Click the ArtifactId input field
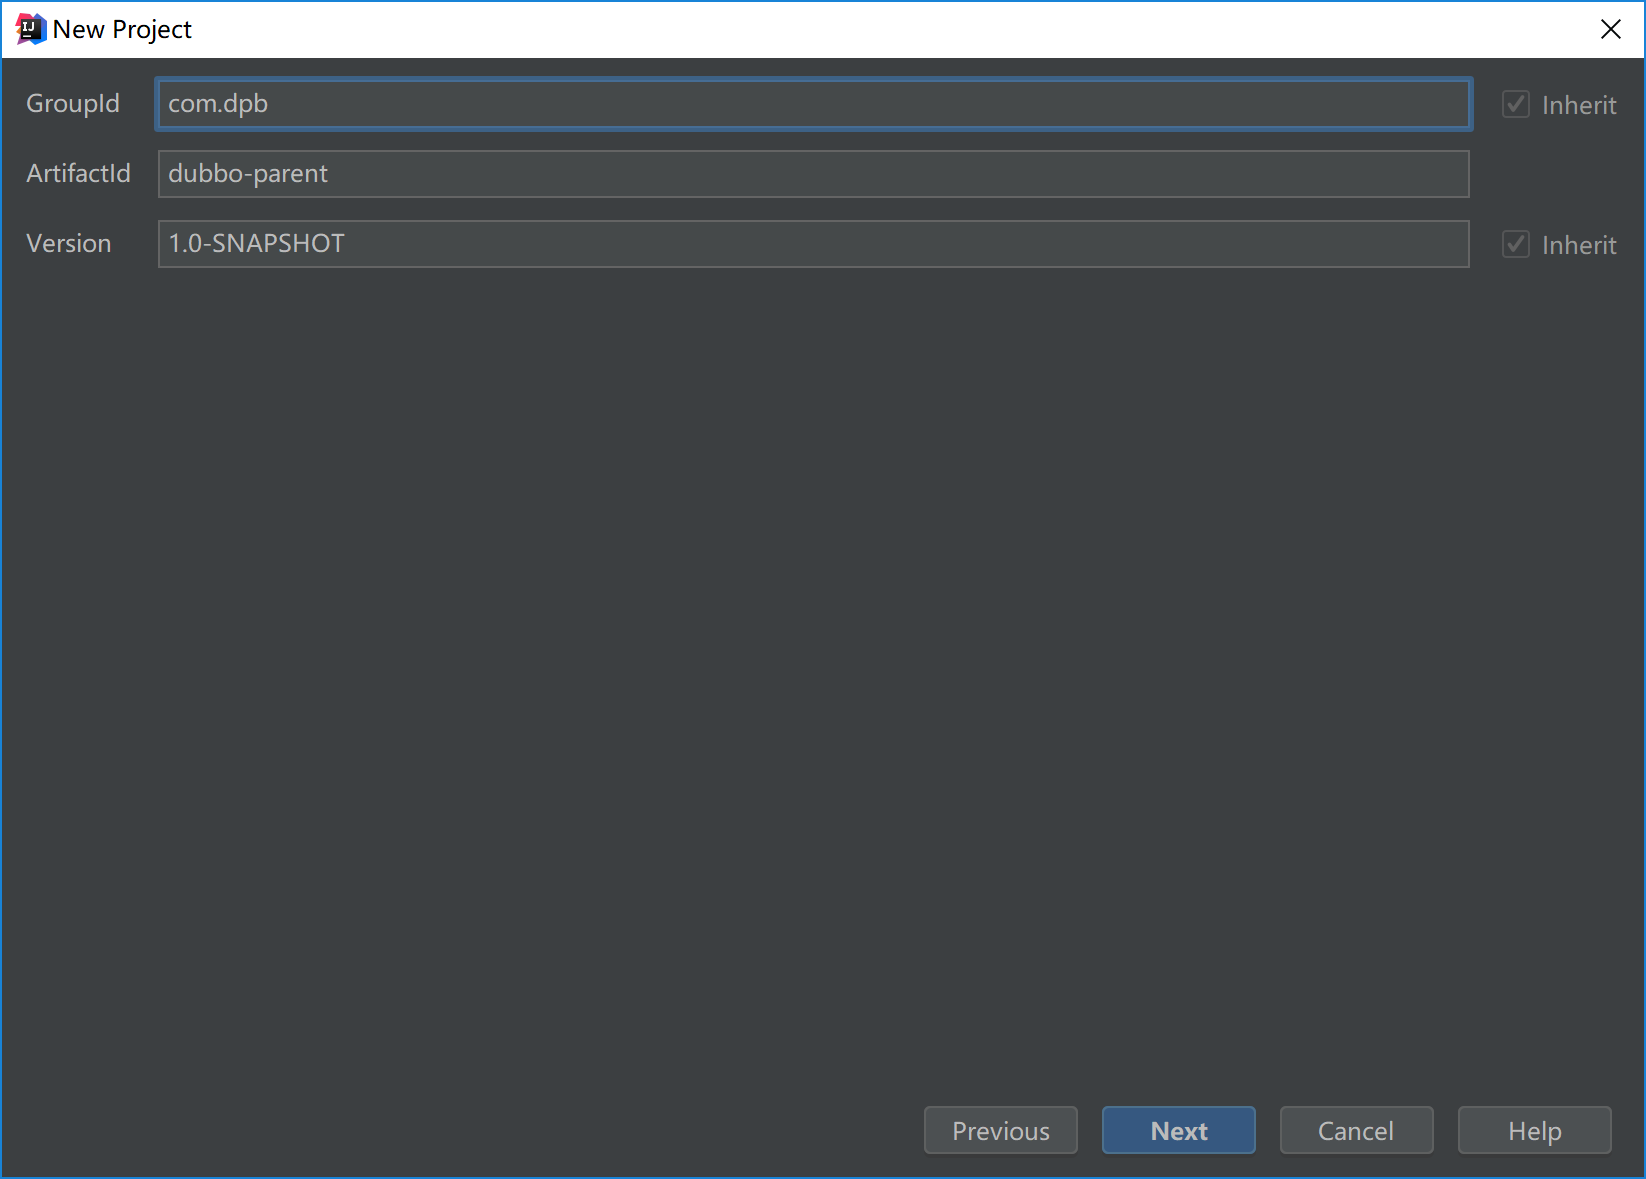 click(813, 174)
